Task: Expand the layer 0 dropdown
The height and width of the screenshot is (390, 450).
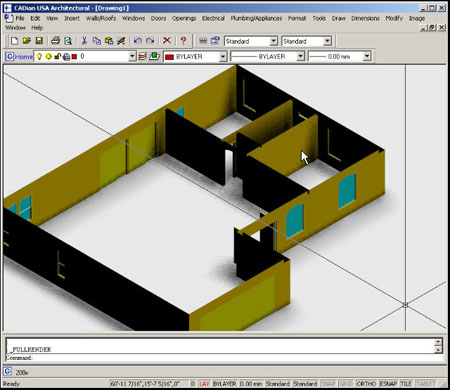Action: coord(132,56)
